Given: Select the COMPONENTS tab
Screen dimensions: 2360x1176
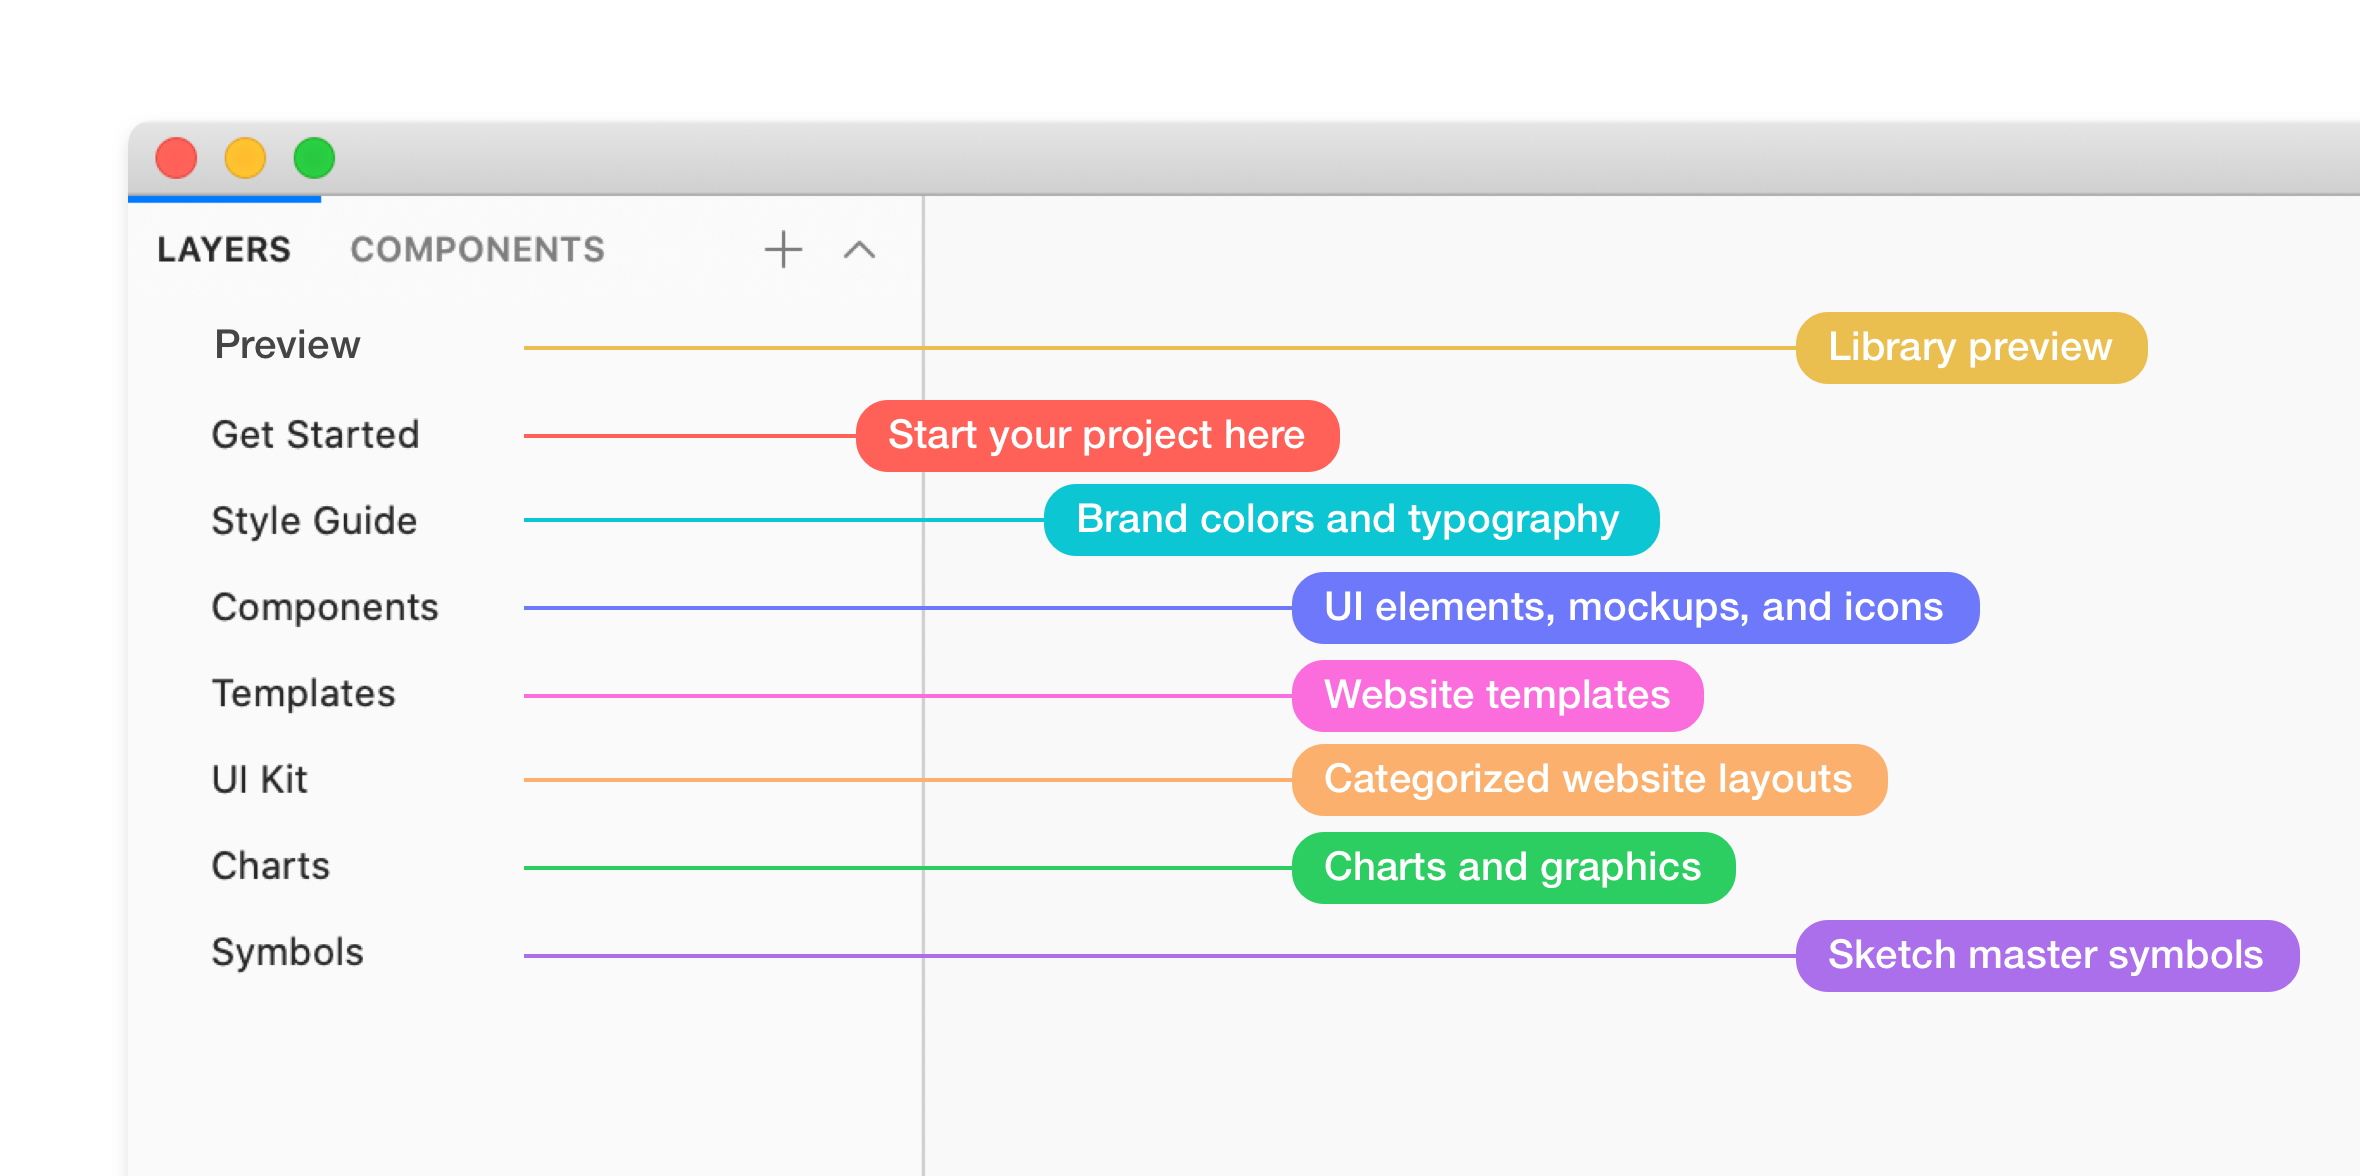Looking at the screenshot, I should 476,248.
